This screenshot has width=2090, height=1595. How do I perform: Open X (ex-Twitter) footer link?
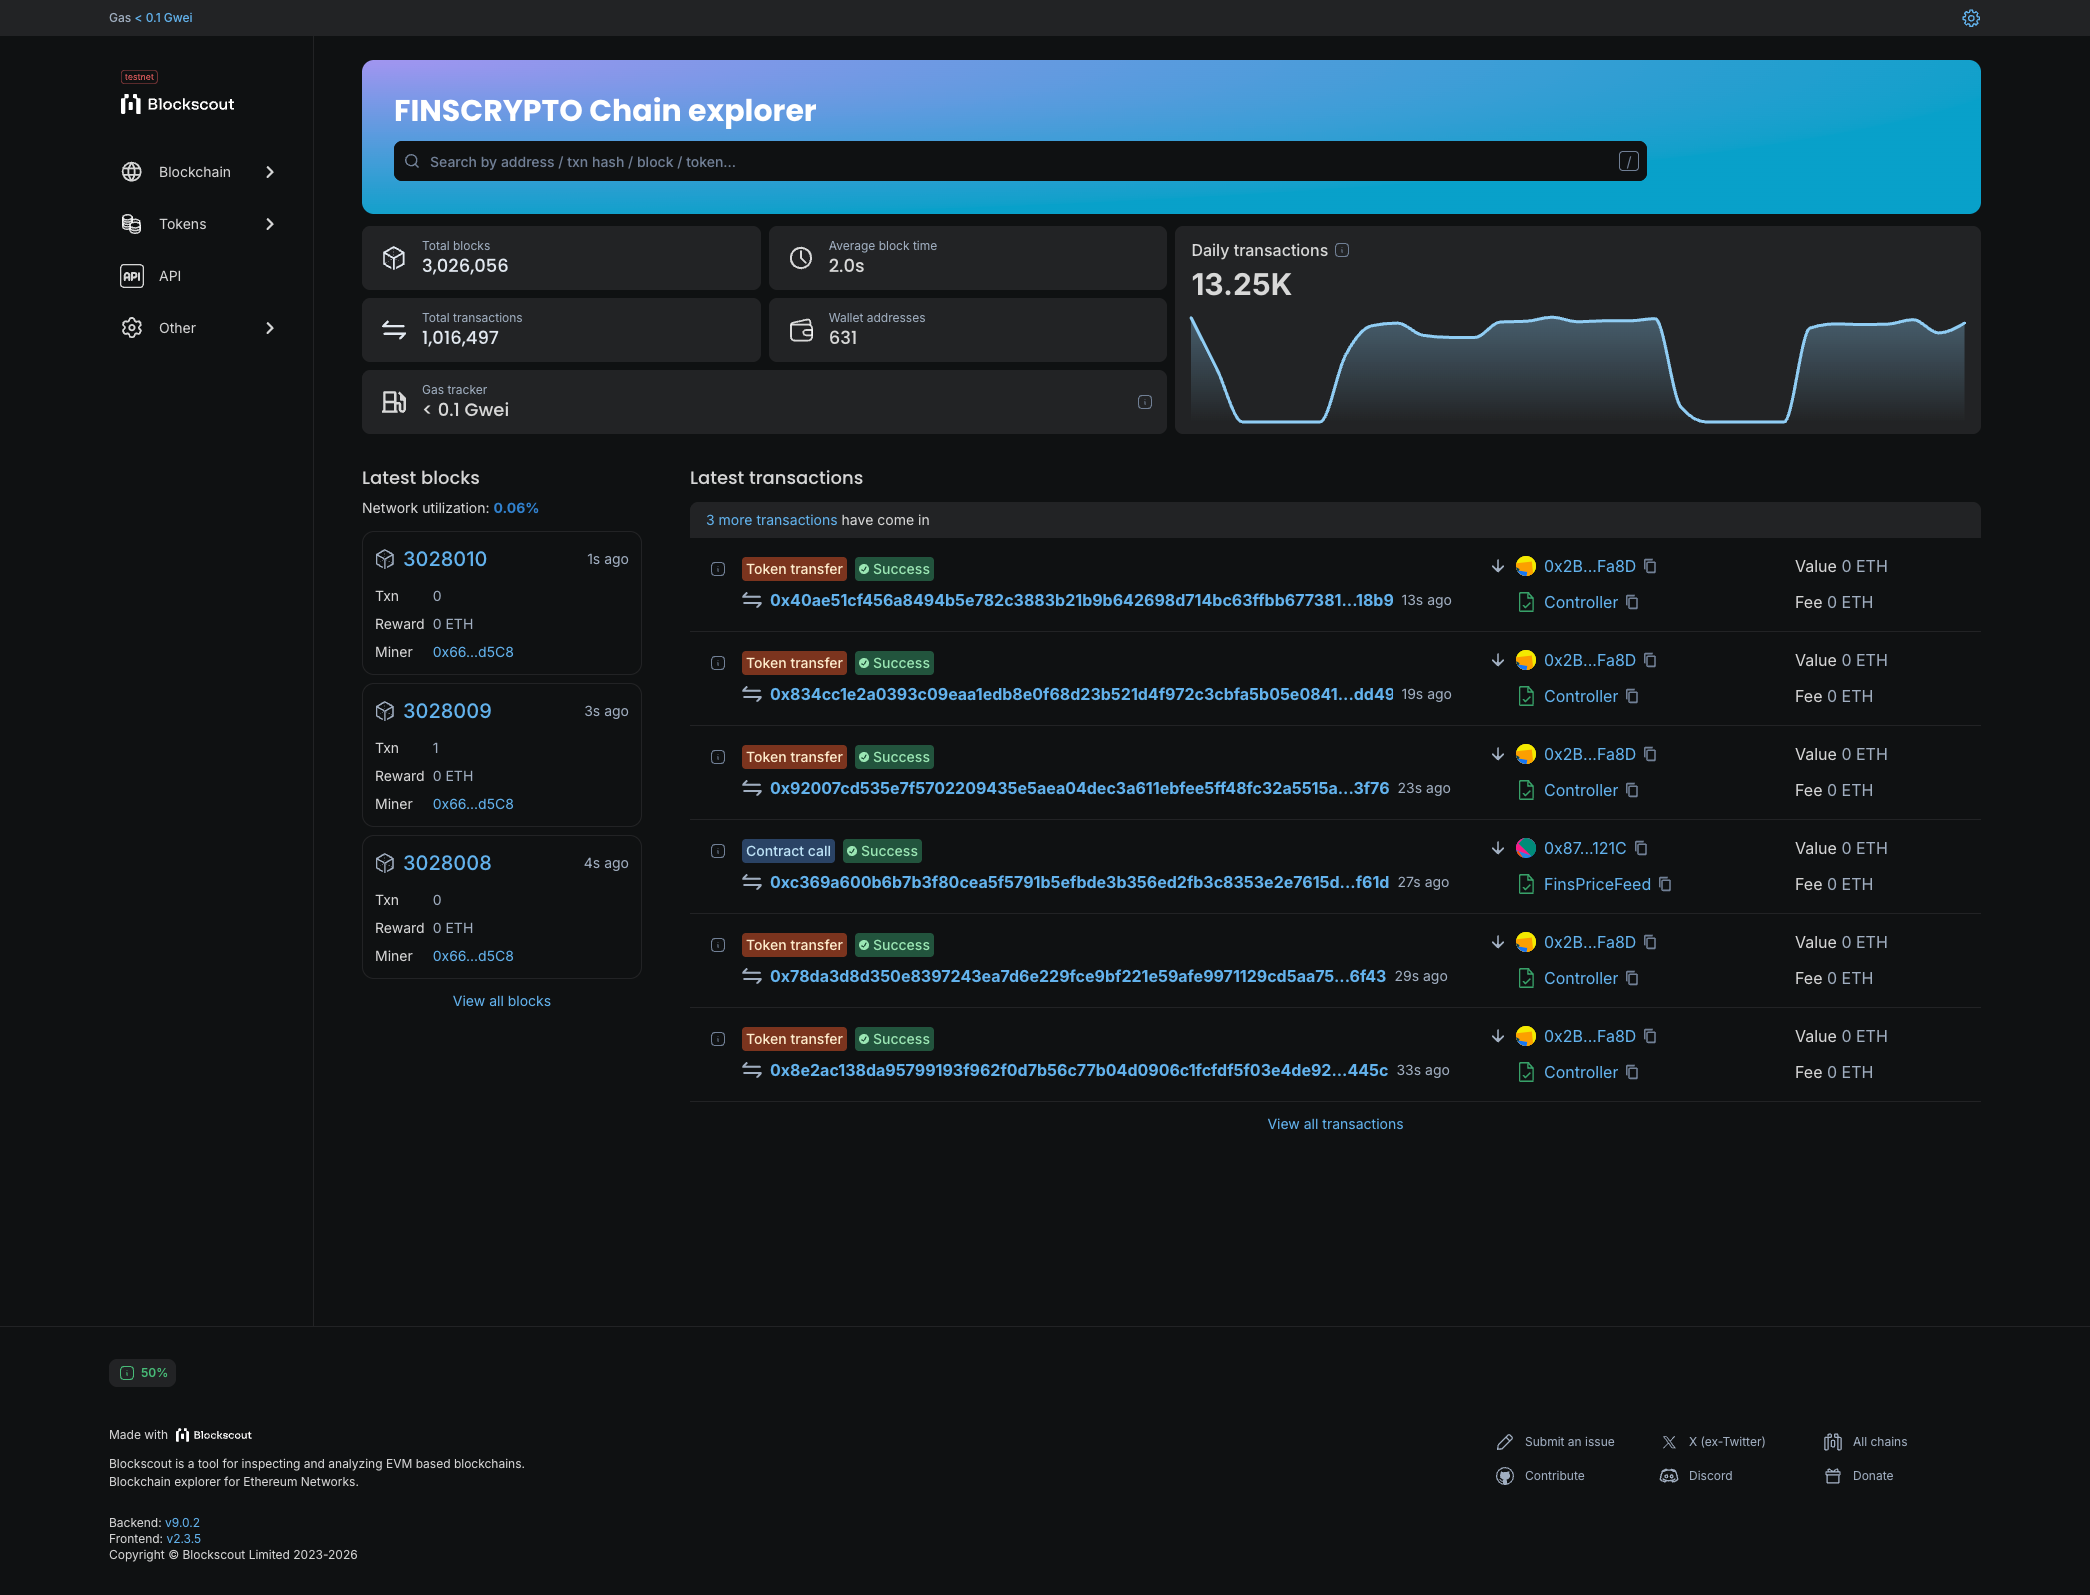tap(1714, 1442)
